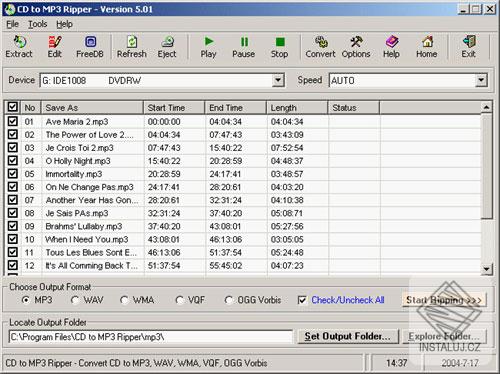Toggle the header select-all checkbox

coord(13,107)
